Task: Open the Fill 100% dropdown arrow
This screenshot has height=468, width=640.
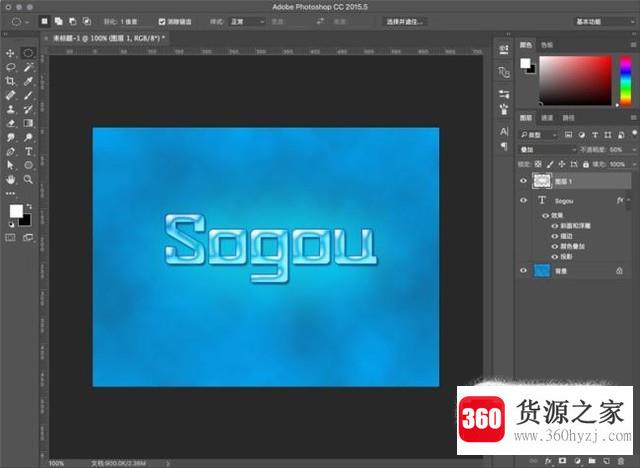Action: tap(634, 164)
